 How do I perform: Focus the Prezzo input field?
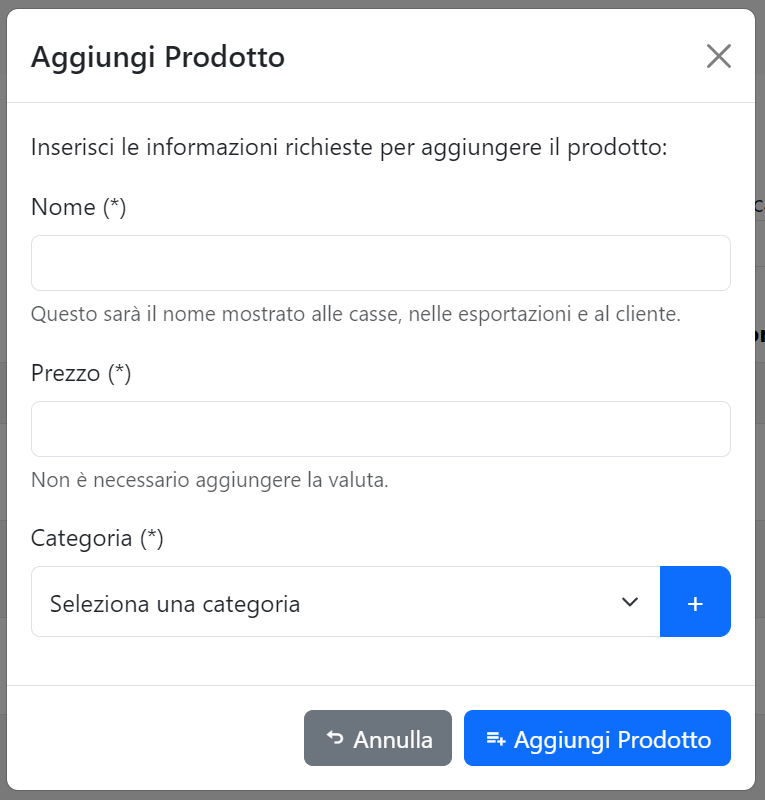pyautogui.click(x=381, y=429)
